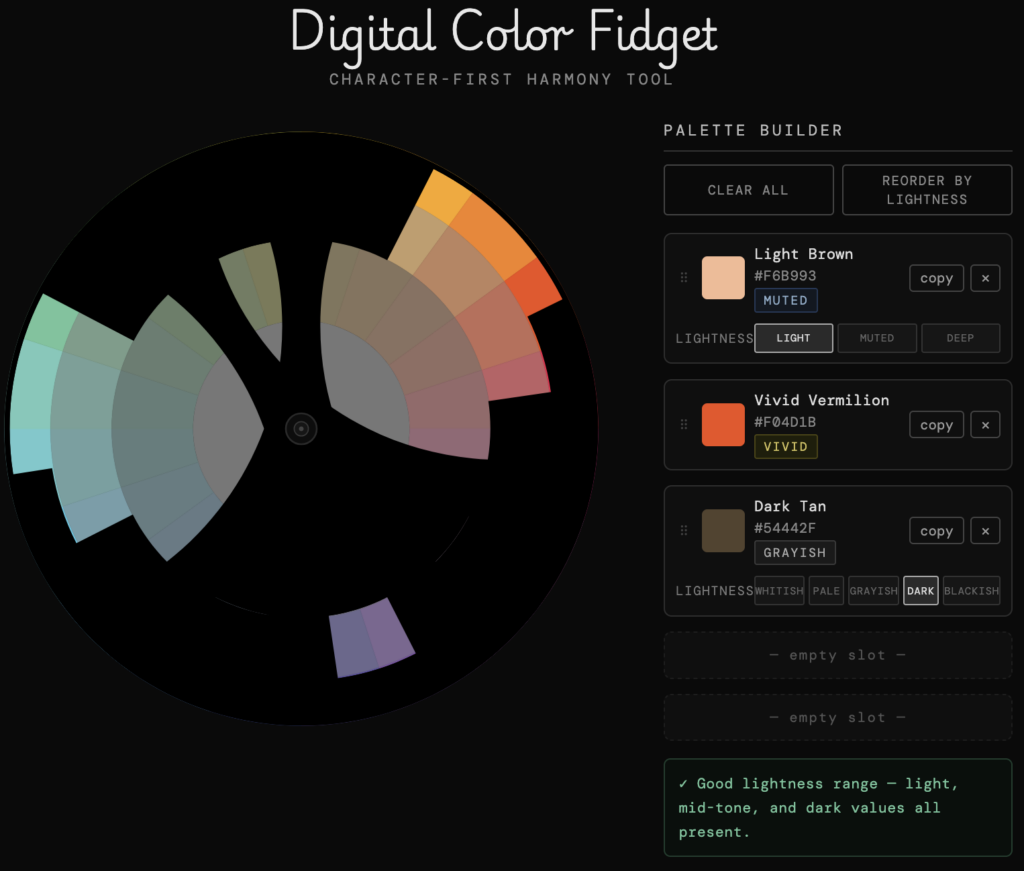Grab the drag handle beside Light Brown

(x=684, y=278)
